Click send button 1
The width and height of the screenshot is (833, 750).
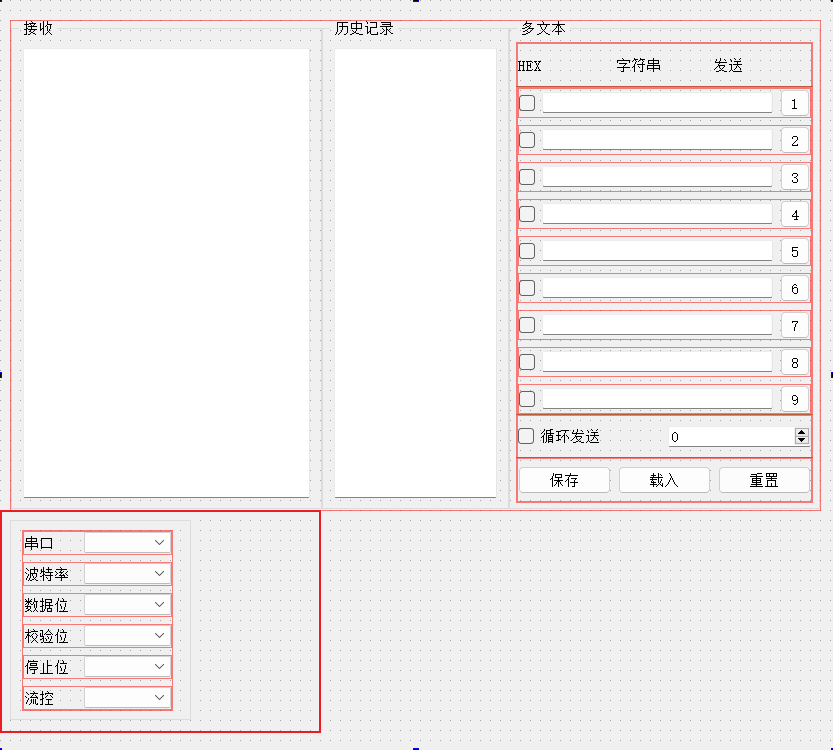(795, 104)
